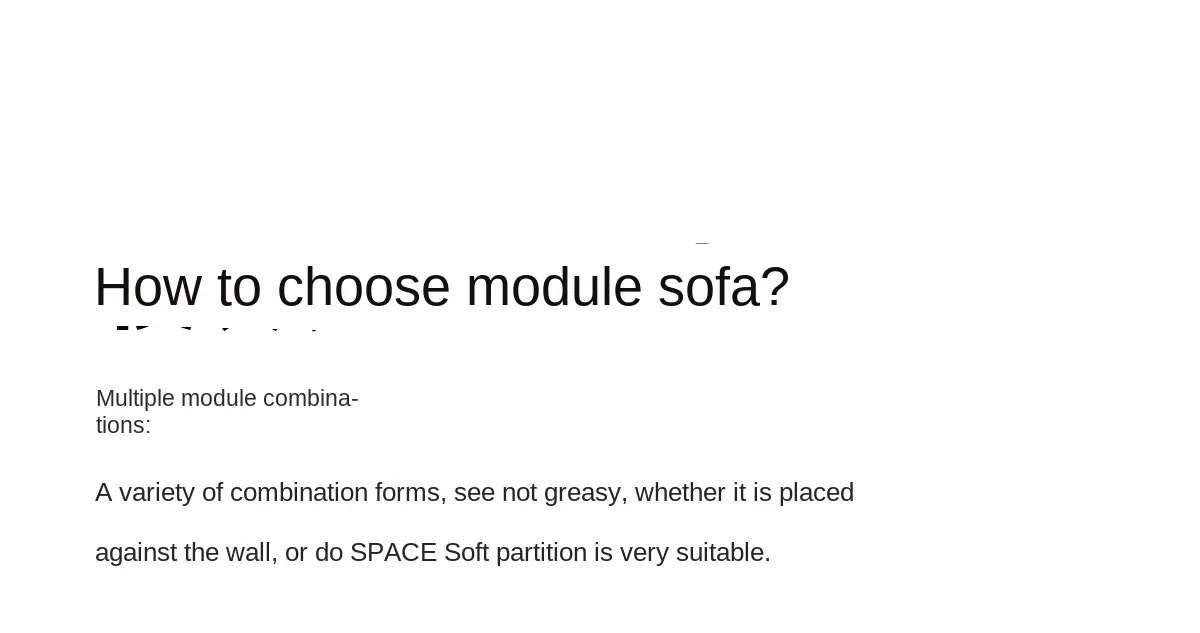Click the line starting "A variety of combination"
The height and width of the screenshot is (633, 1200).
tap(474, 493)
